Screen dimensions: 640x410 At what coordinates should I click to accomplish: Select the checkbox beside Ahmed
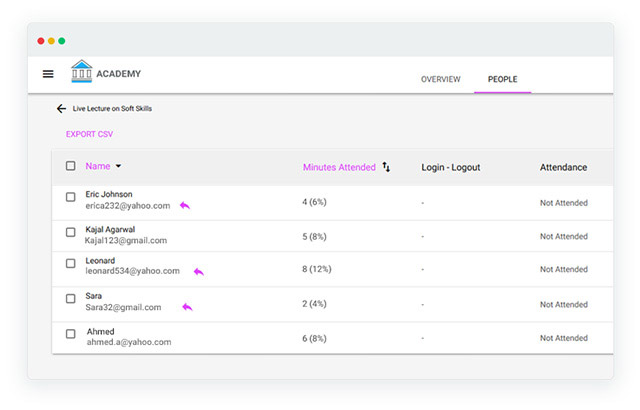pyautogui.click(x=71, y=334)
